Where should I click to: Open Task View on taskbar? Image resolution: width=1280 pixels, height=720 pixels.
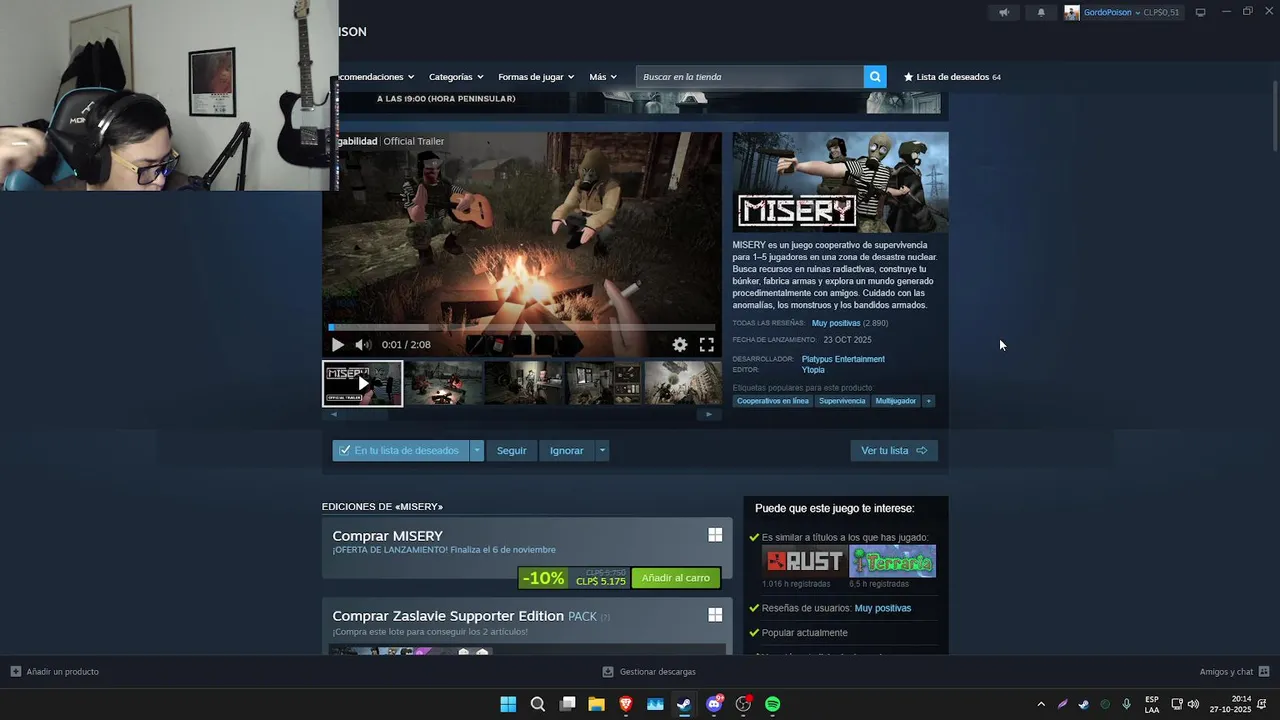click(x=567, y=704)
